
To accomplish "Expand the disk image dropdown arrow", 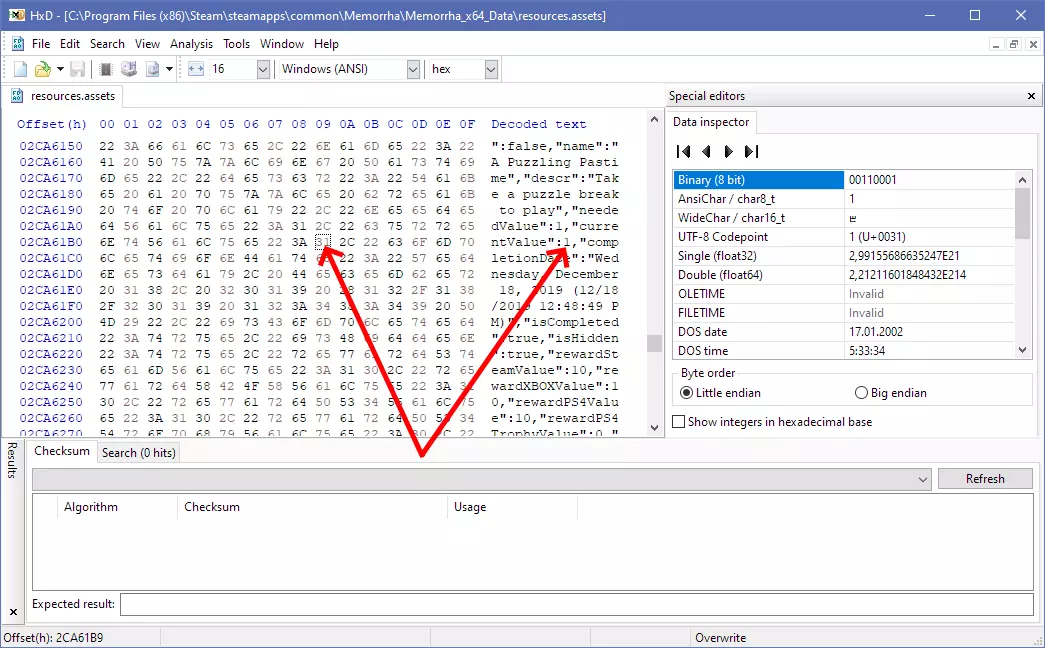I will [x=169, y=69].
